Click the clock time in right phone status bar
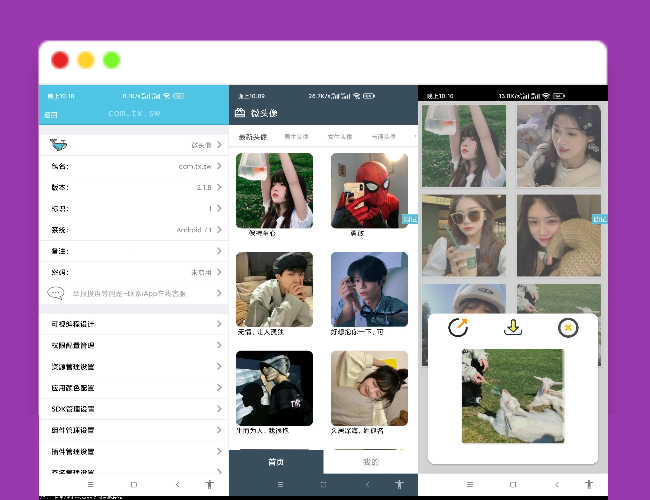 coord(440,96)
